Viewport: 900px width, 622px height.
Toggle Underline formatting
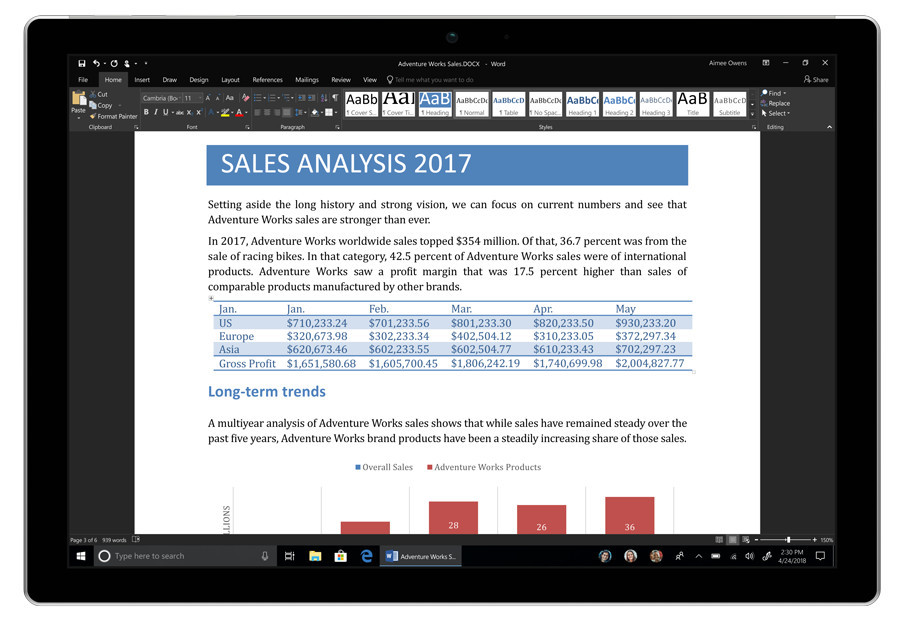[x=165, y=112]
